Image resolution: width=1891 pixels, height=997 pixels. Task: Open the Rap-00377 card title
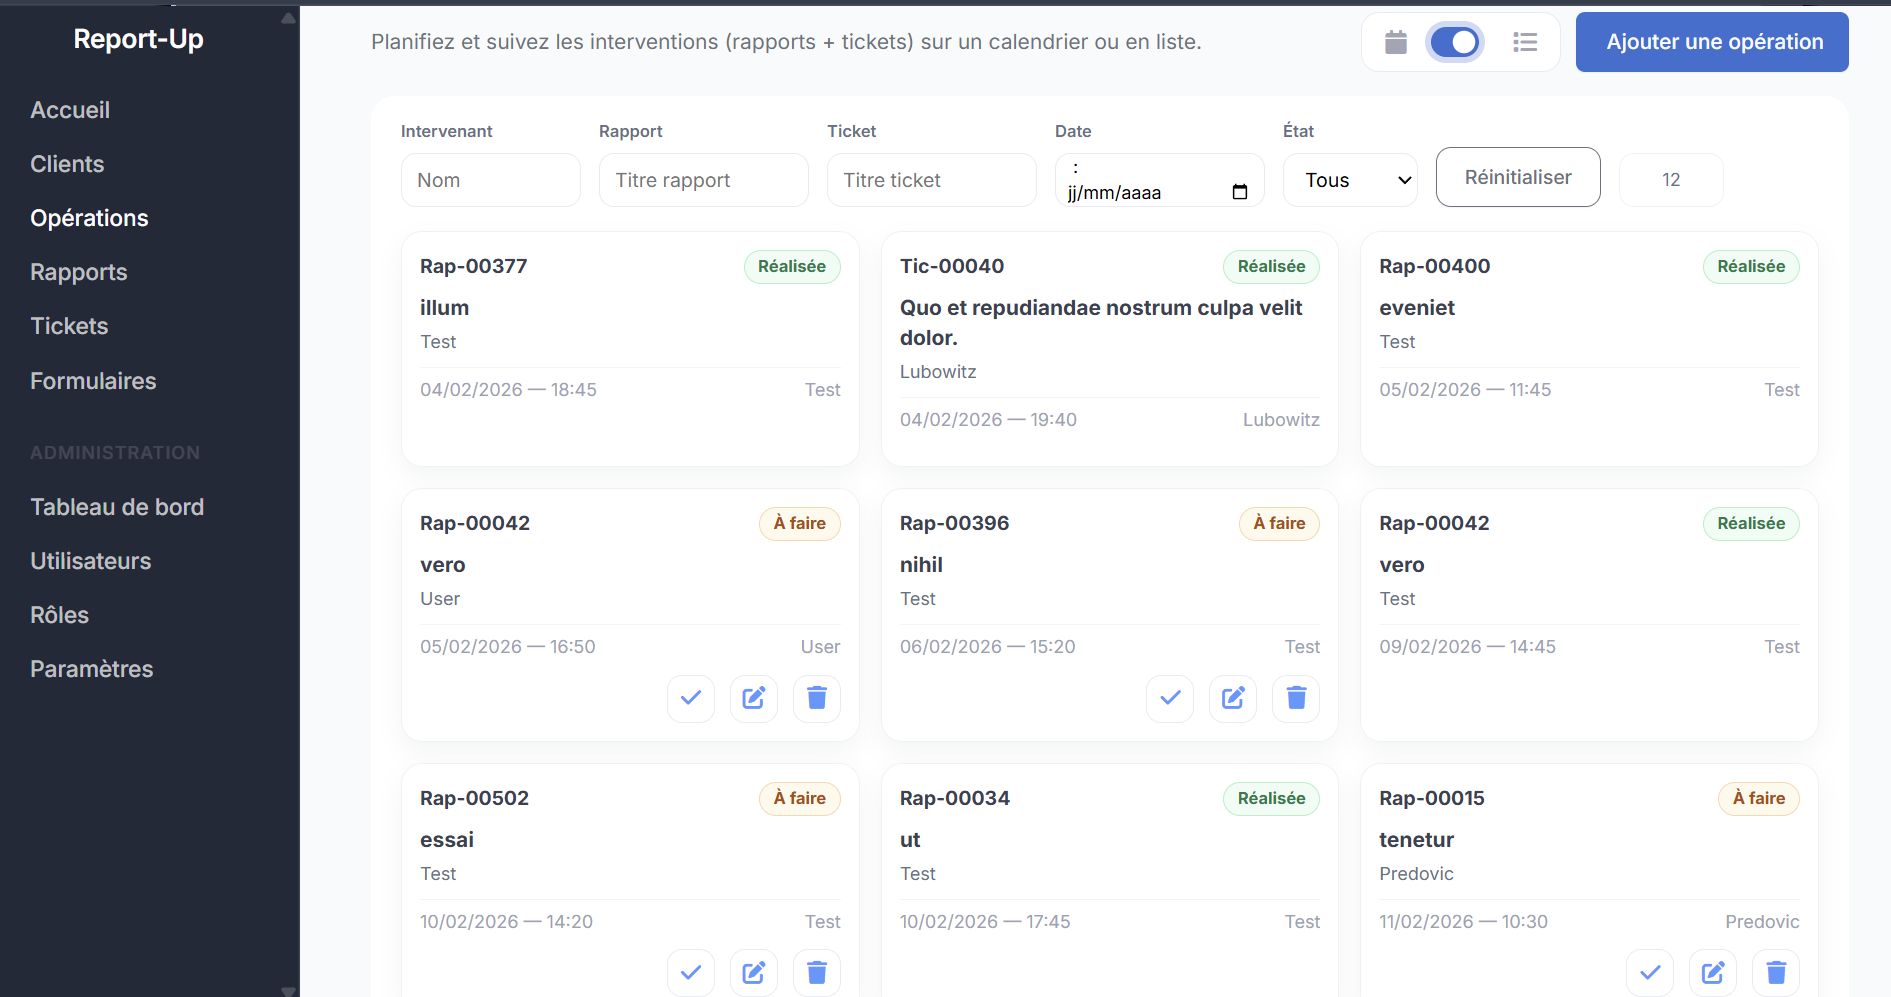pos(474,266)
